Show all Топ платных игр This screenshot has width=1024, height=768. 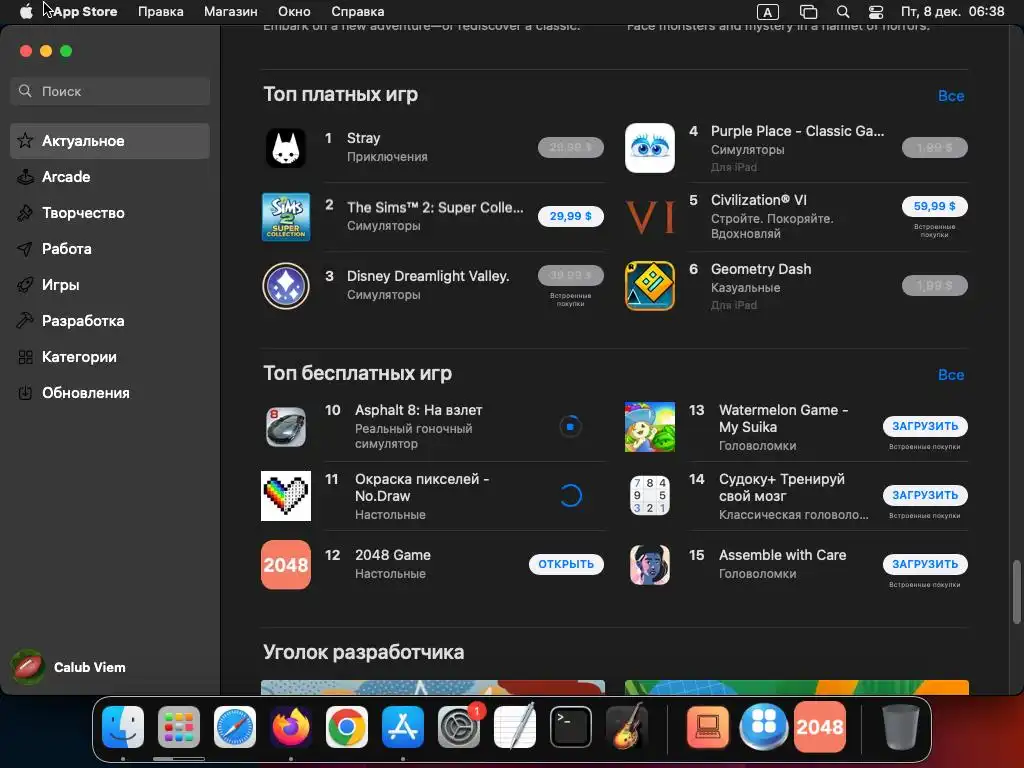(951, 96)
